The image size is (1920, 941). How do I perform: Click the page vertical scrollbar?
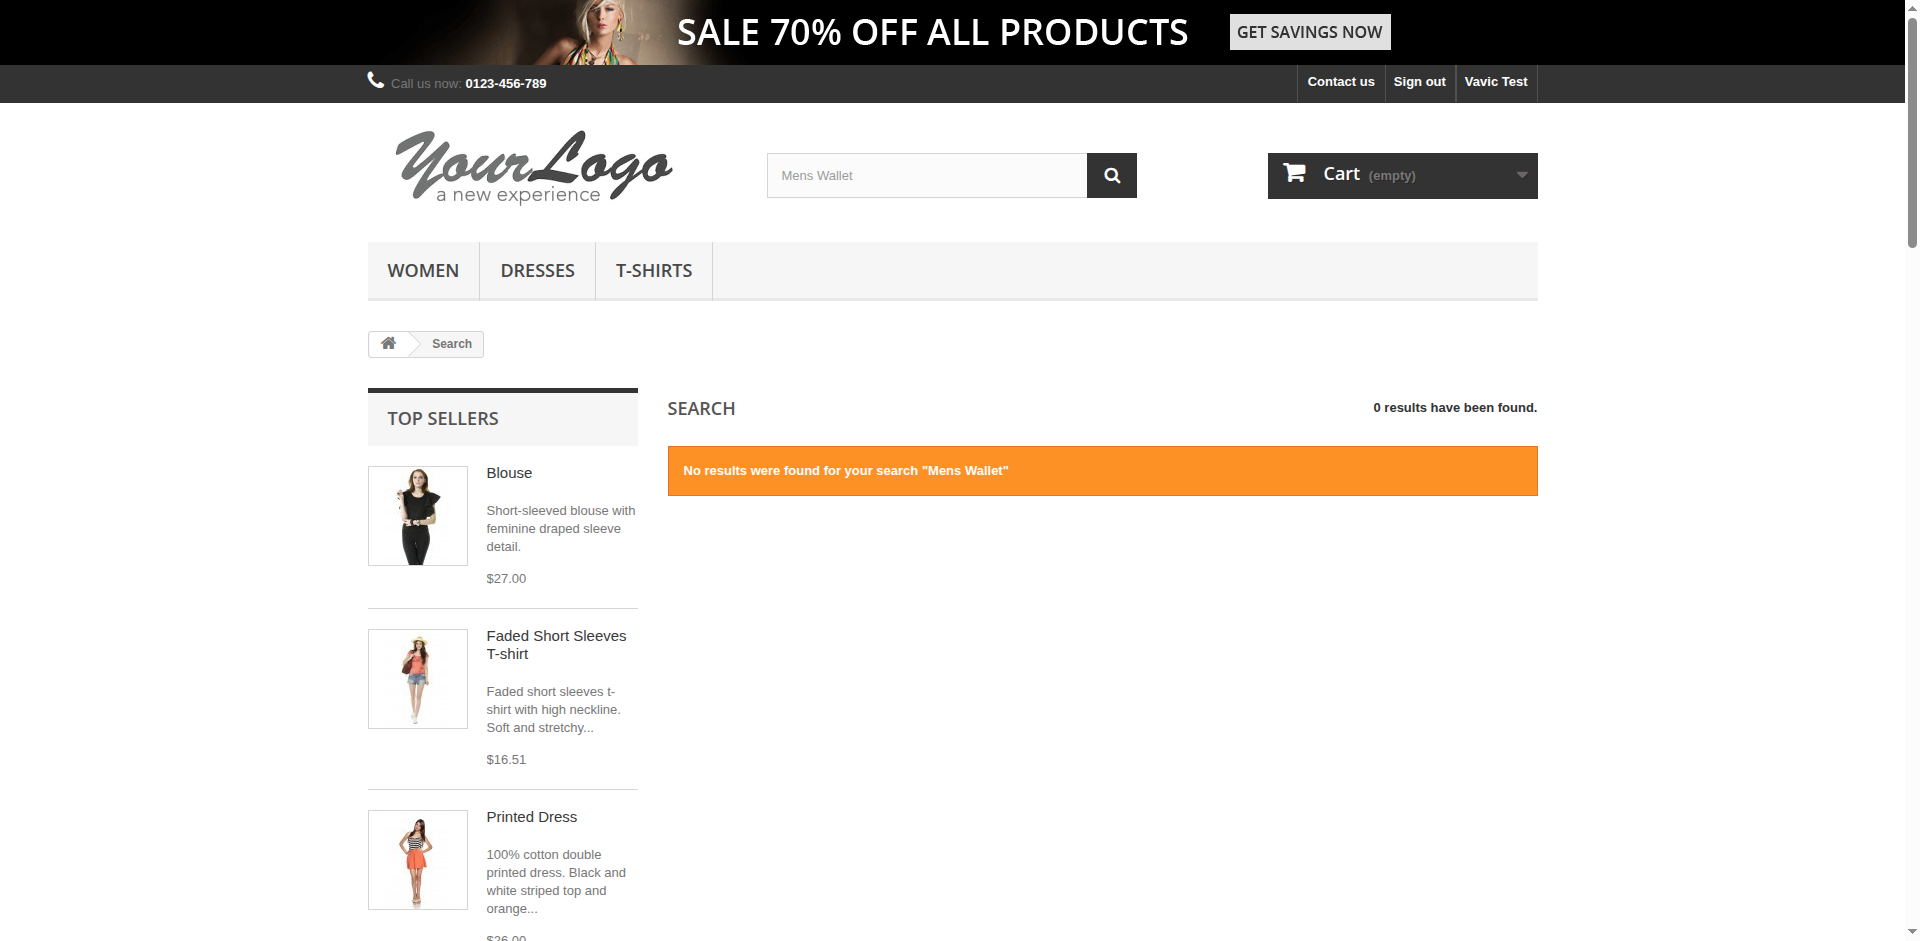coord(1912,130)
